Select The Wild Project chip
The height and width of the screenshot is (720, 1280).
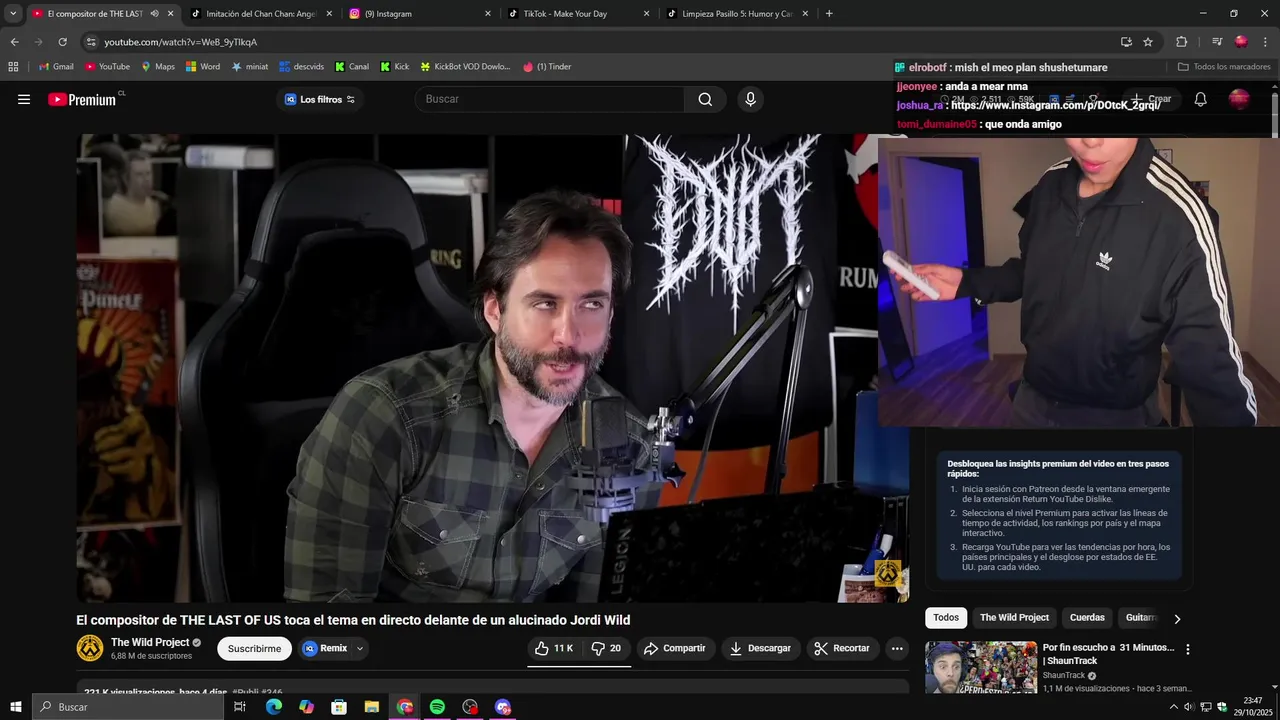click(x=1014, y=618)
